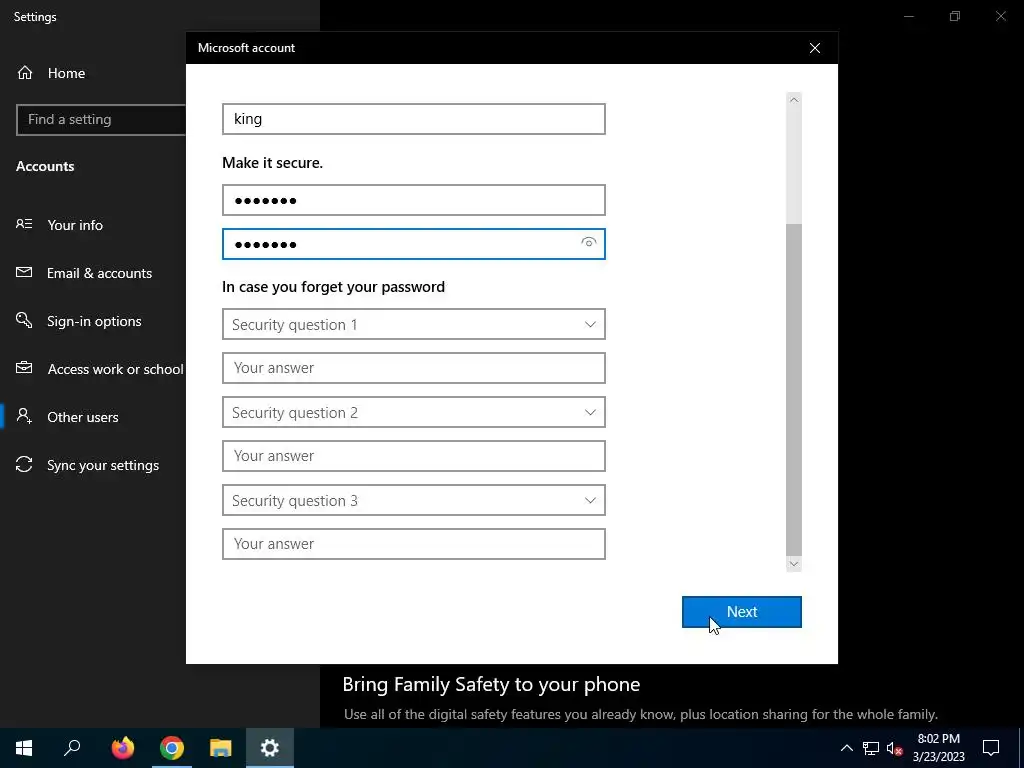This screenshot has width=1024, height=768.
Task: Click the dialog scrollbar up arrow
Action: coord(793,100)
